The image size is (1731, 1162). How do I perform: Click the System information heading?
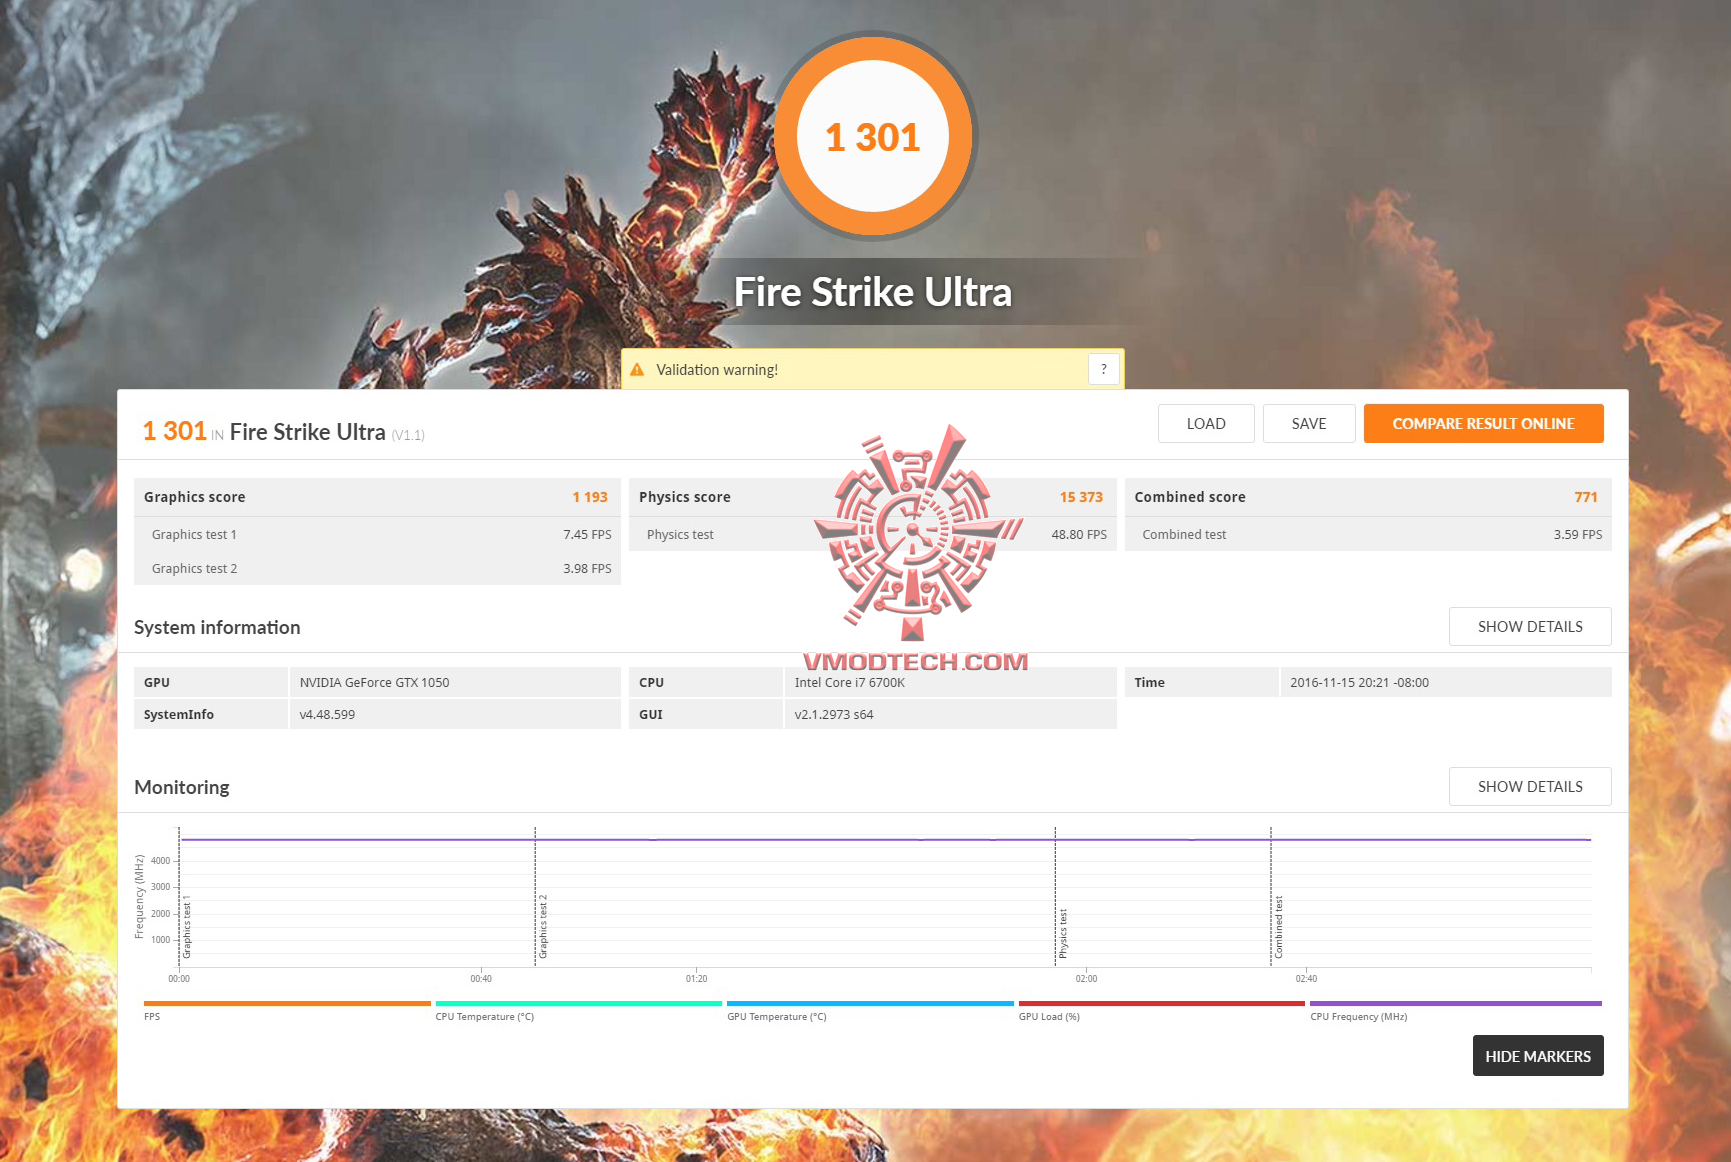click(217, 627)
